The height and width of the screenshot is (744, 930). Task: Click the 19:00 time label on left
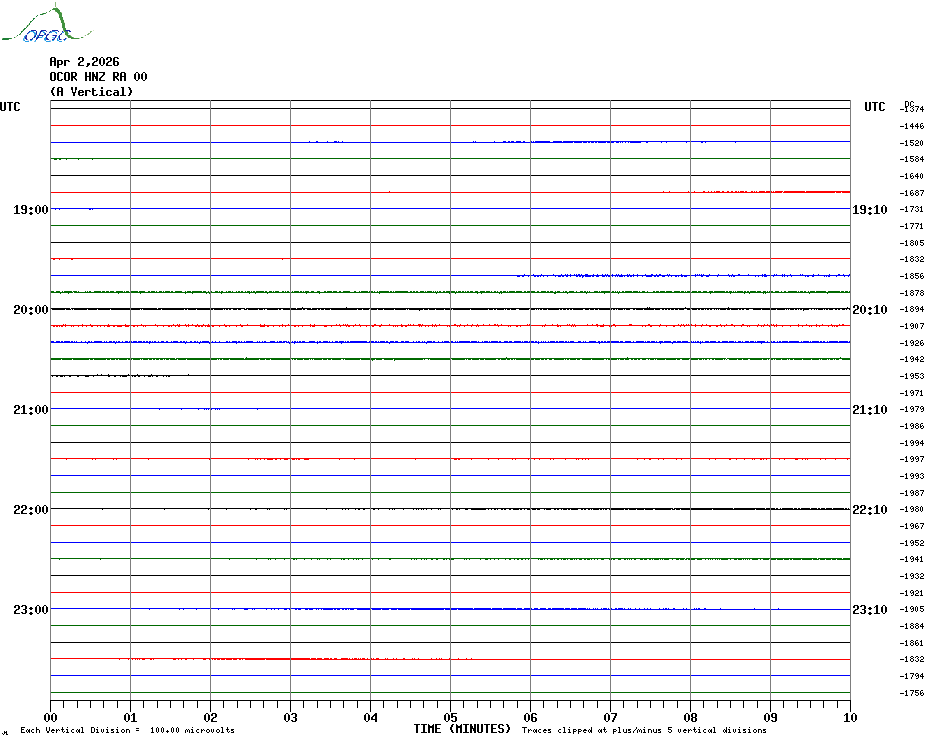31,210
